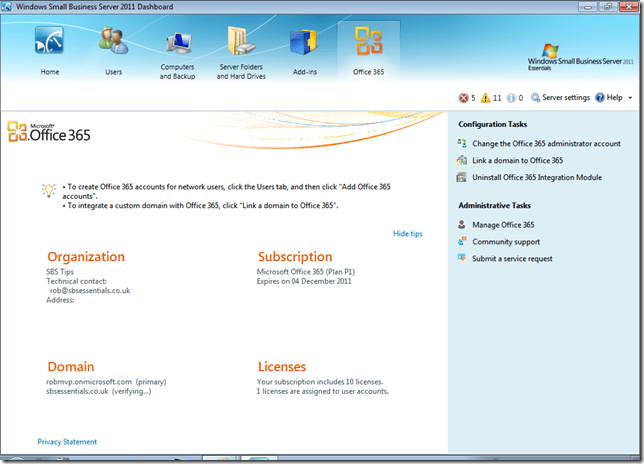The height and width of the screenshot is (464, 644).
Task: Click the red critical alerts icon
Action: click(463, 98)
